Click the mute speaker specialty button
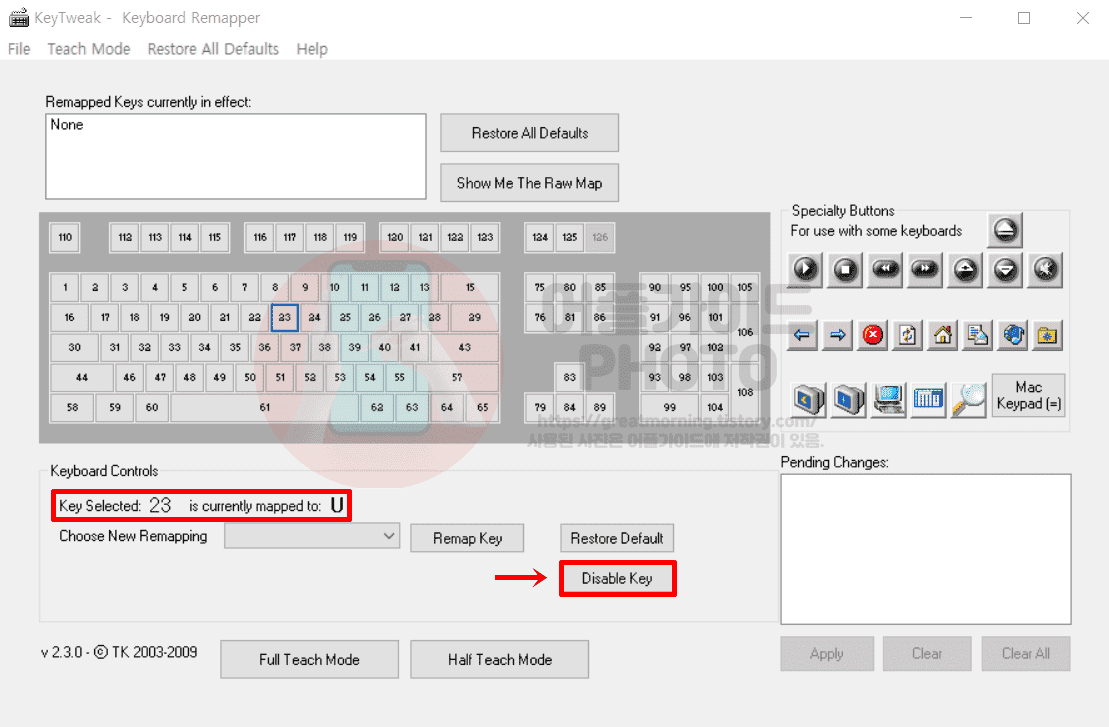Viewport: 1109px width, 727px height. [x=1045, y=269]
